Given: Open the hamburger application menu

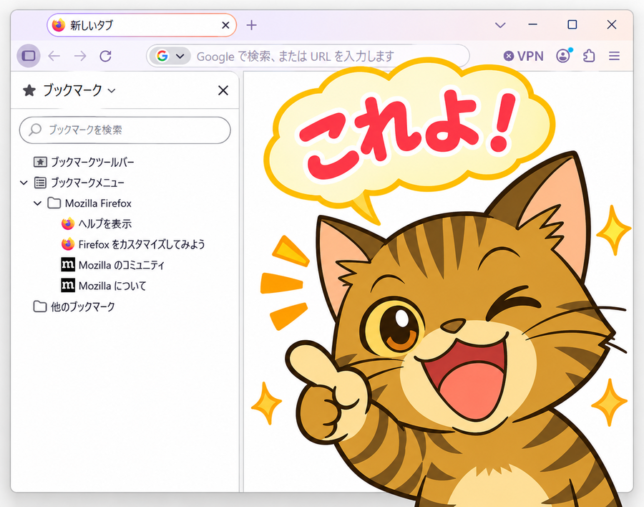Looking at the screenshot, I should coord(614,56).
